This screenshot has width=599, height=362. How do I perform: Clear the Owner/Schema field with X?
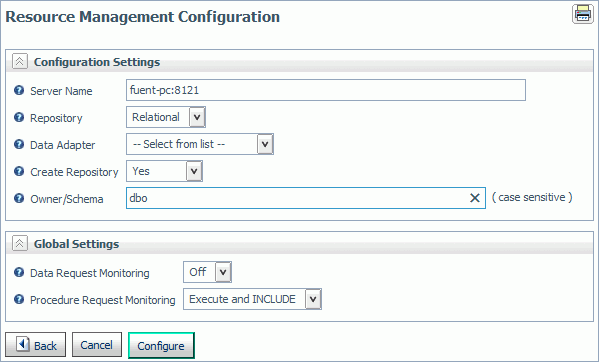click(474, 198)
